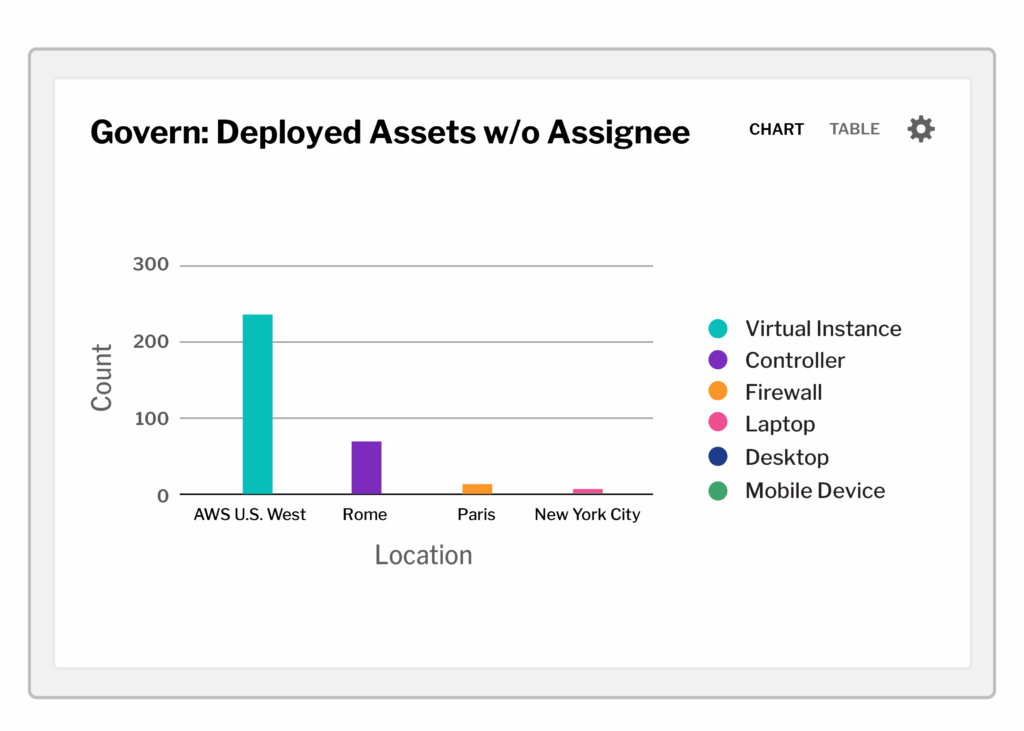Click the chart title Govern: Deployed Assets
Screen dimensions: 1024x731
(389, 131)
